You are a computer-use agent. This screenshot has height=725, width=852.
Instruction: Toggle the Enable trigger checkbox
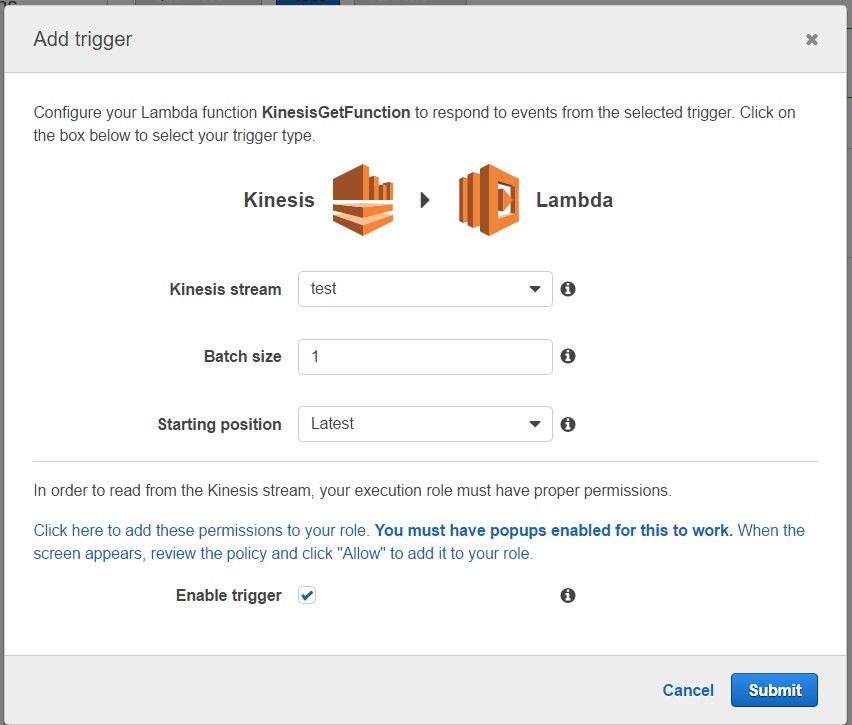[307, 595]
